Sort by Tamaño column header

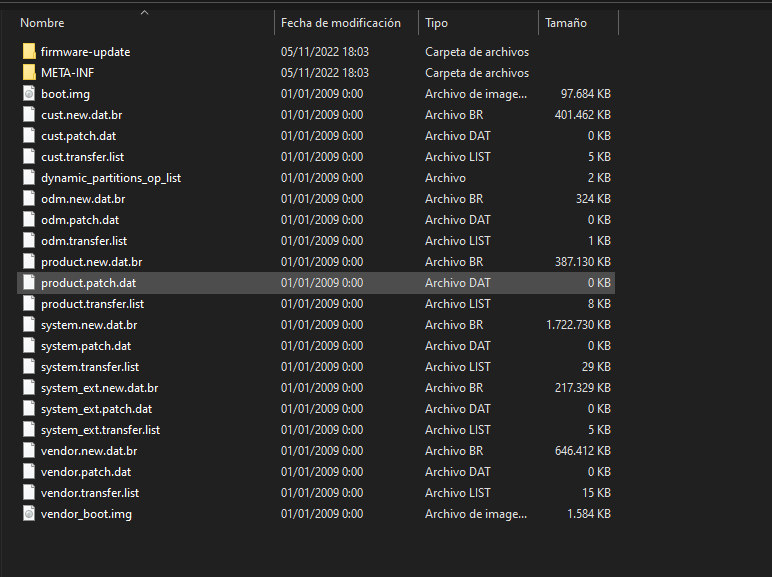[x=566, y=23]
